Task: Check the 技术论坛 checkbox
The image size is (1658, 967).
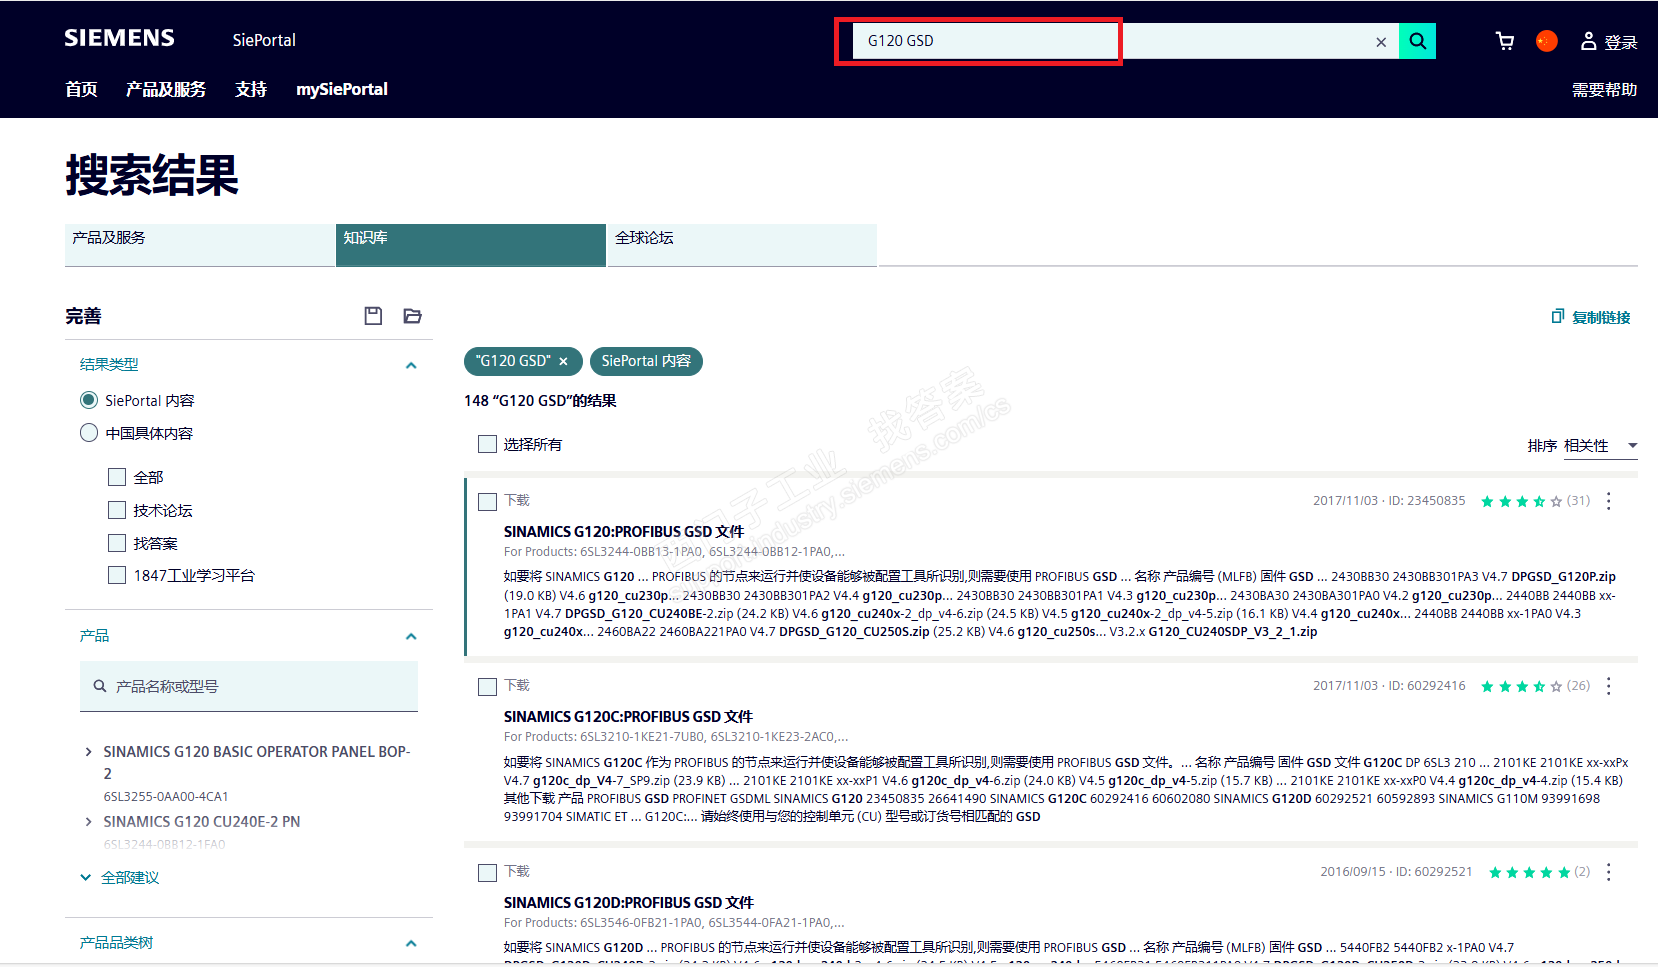Action: [x=117, y=510]
